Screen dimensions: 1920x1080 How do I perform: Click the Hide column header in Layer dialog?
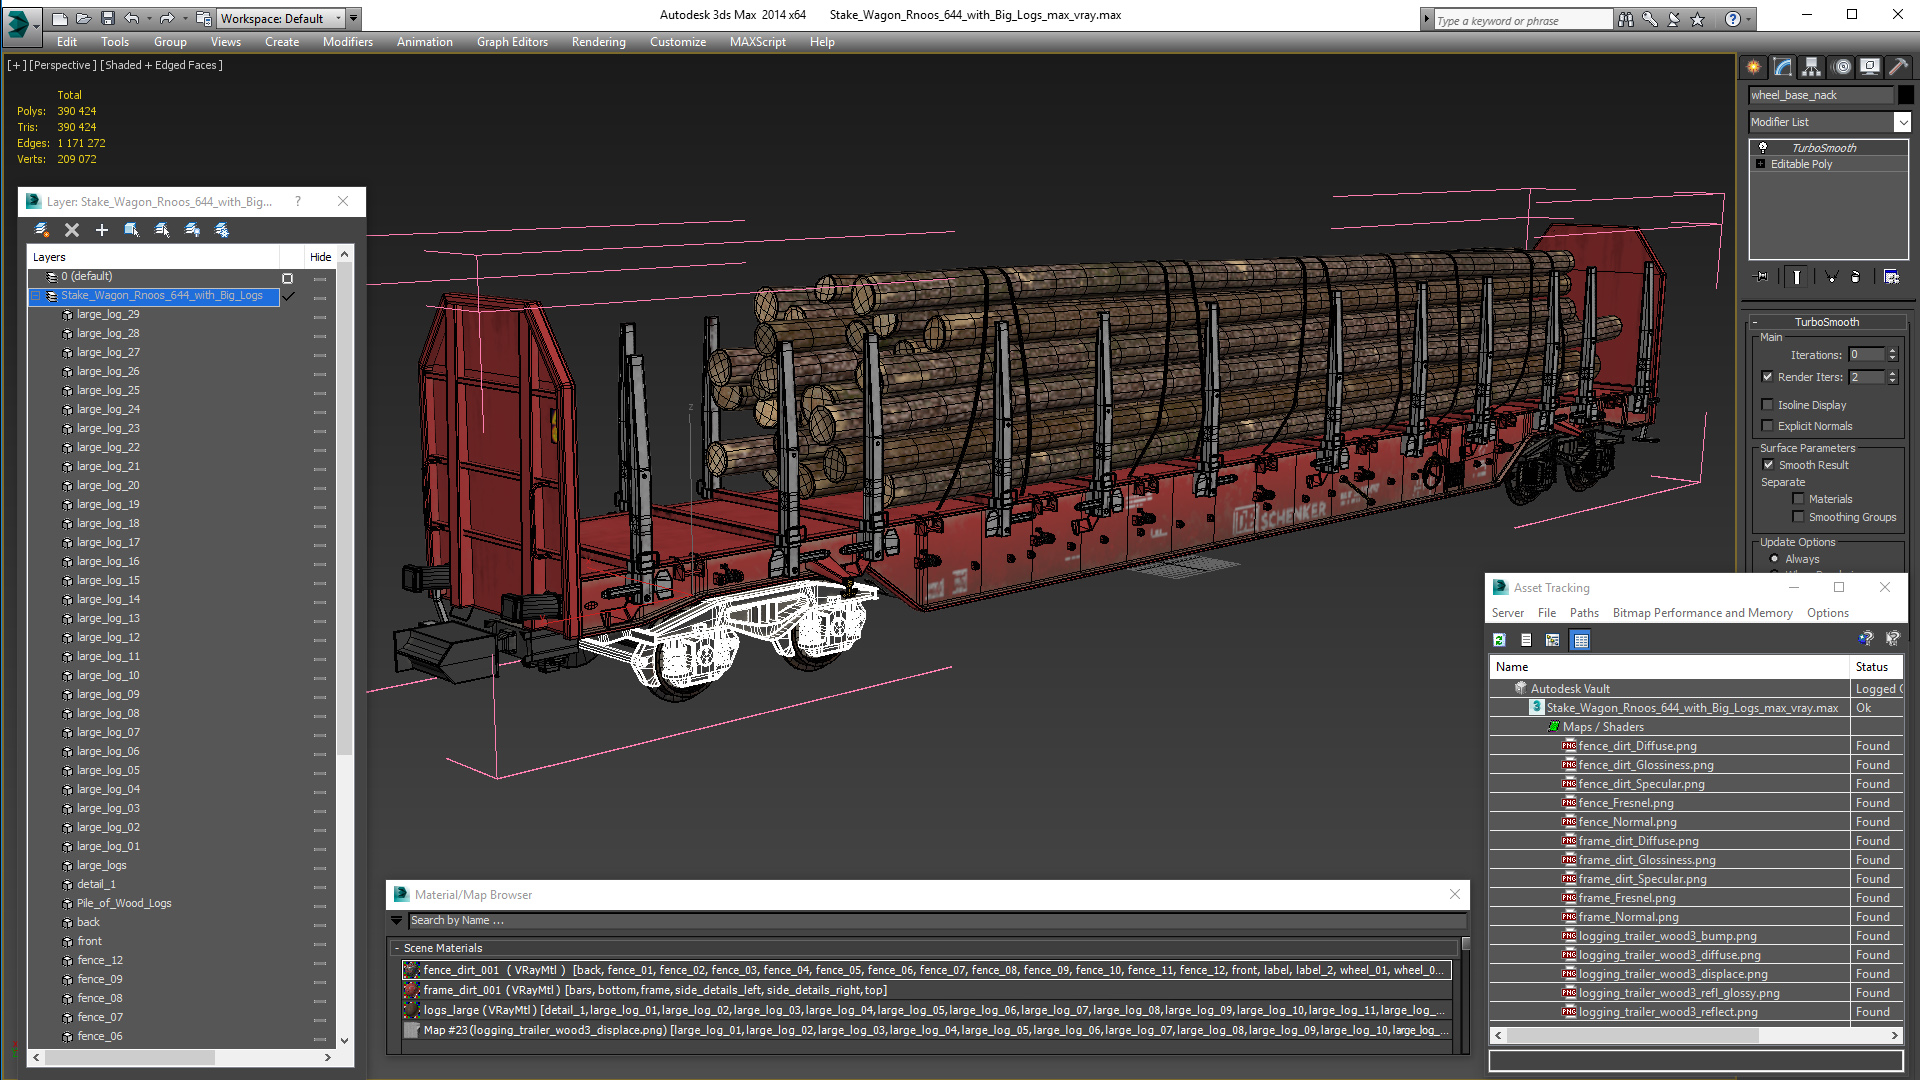(320, 257)
